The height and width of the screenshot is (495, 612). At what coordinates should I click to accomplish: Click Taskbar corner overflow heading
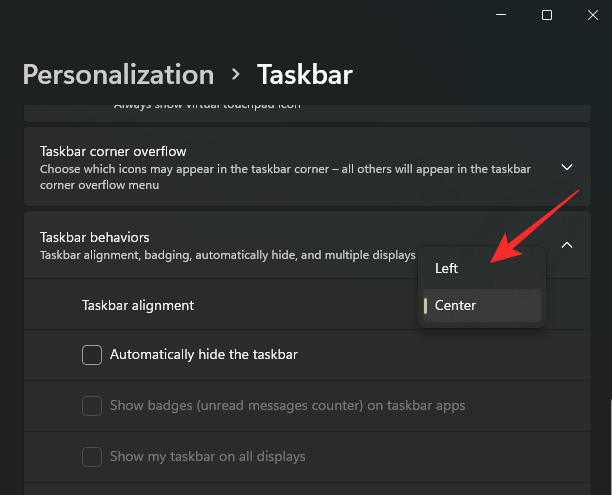113,151
